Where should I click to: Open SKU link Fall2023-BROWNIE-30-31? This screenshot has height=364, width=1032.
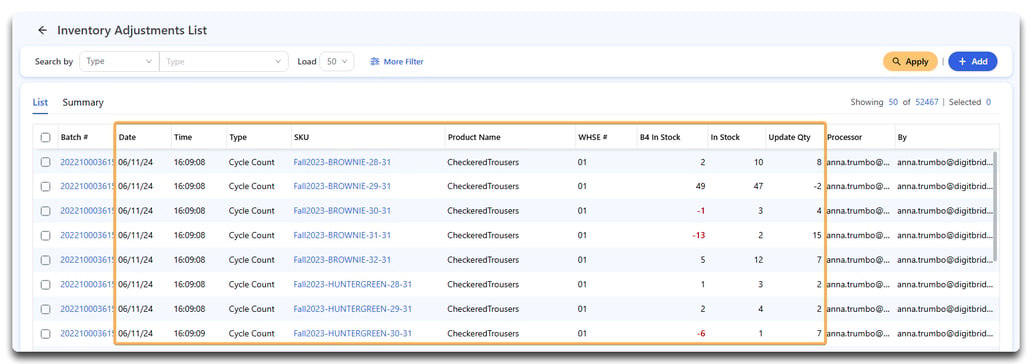click(x=342, y=211)
